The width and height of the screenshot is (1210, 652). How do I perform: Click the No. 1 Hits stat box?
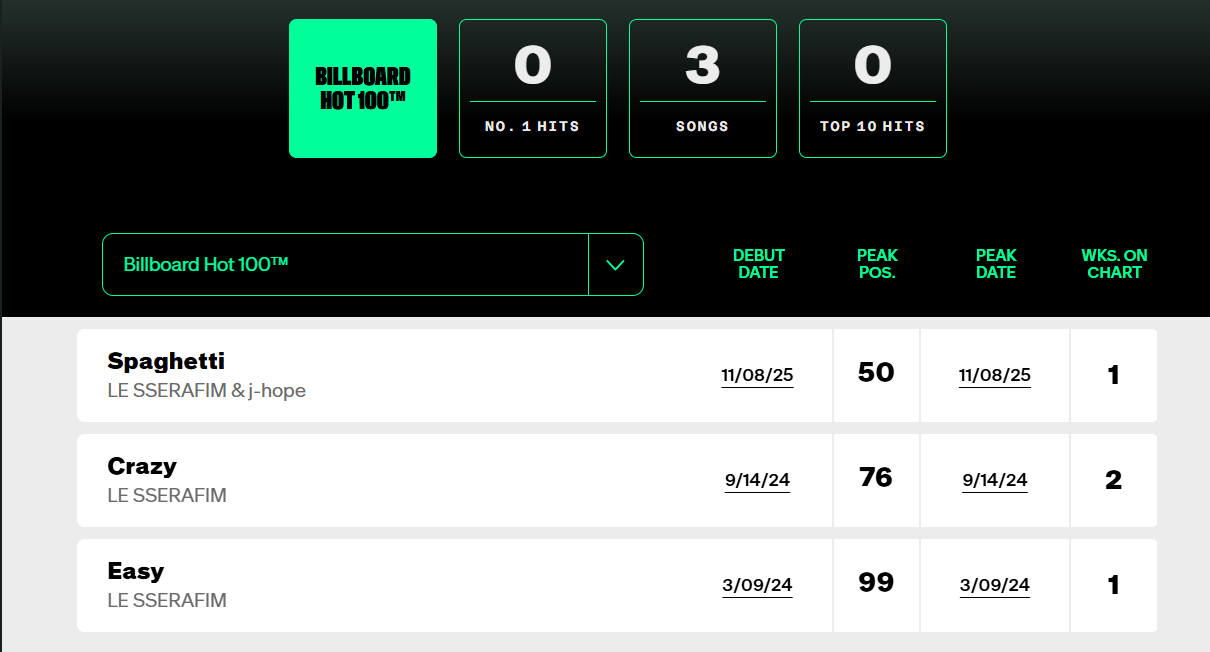(x=533, y=89)
